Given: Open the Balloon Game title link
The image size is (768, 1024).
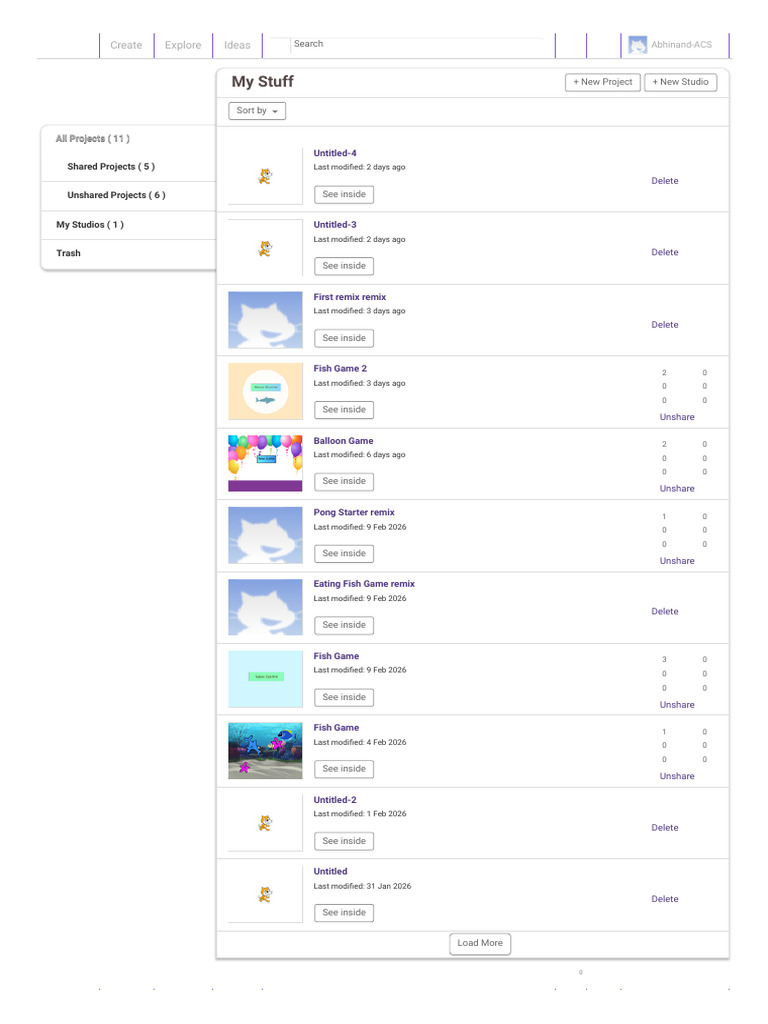Looking at the screenshot, I should click(344, 441).
